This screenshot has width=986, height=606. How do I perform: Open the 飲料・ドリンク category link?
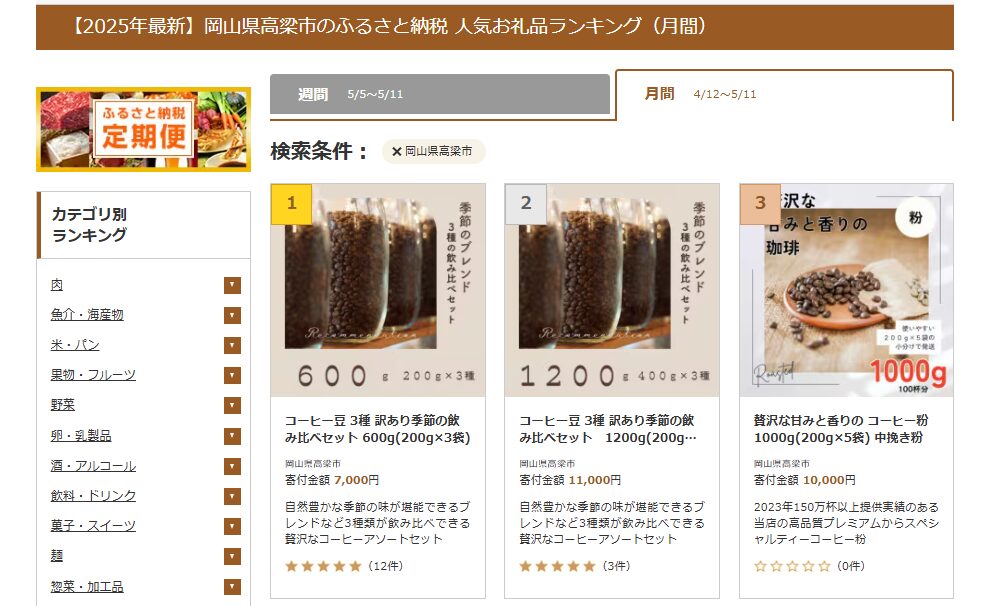(93, 496)
